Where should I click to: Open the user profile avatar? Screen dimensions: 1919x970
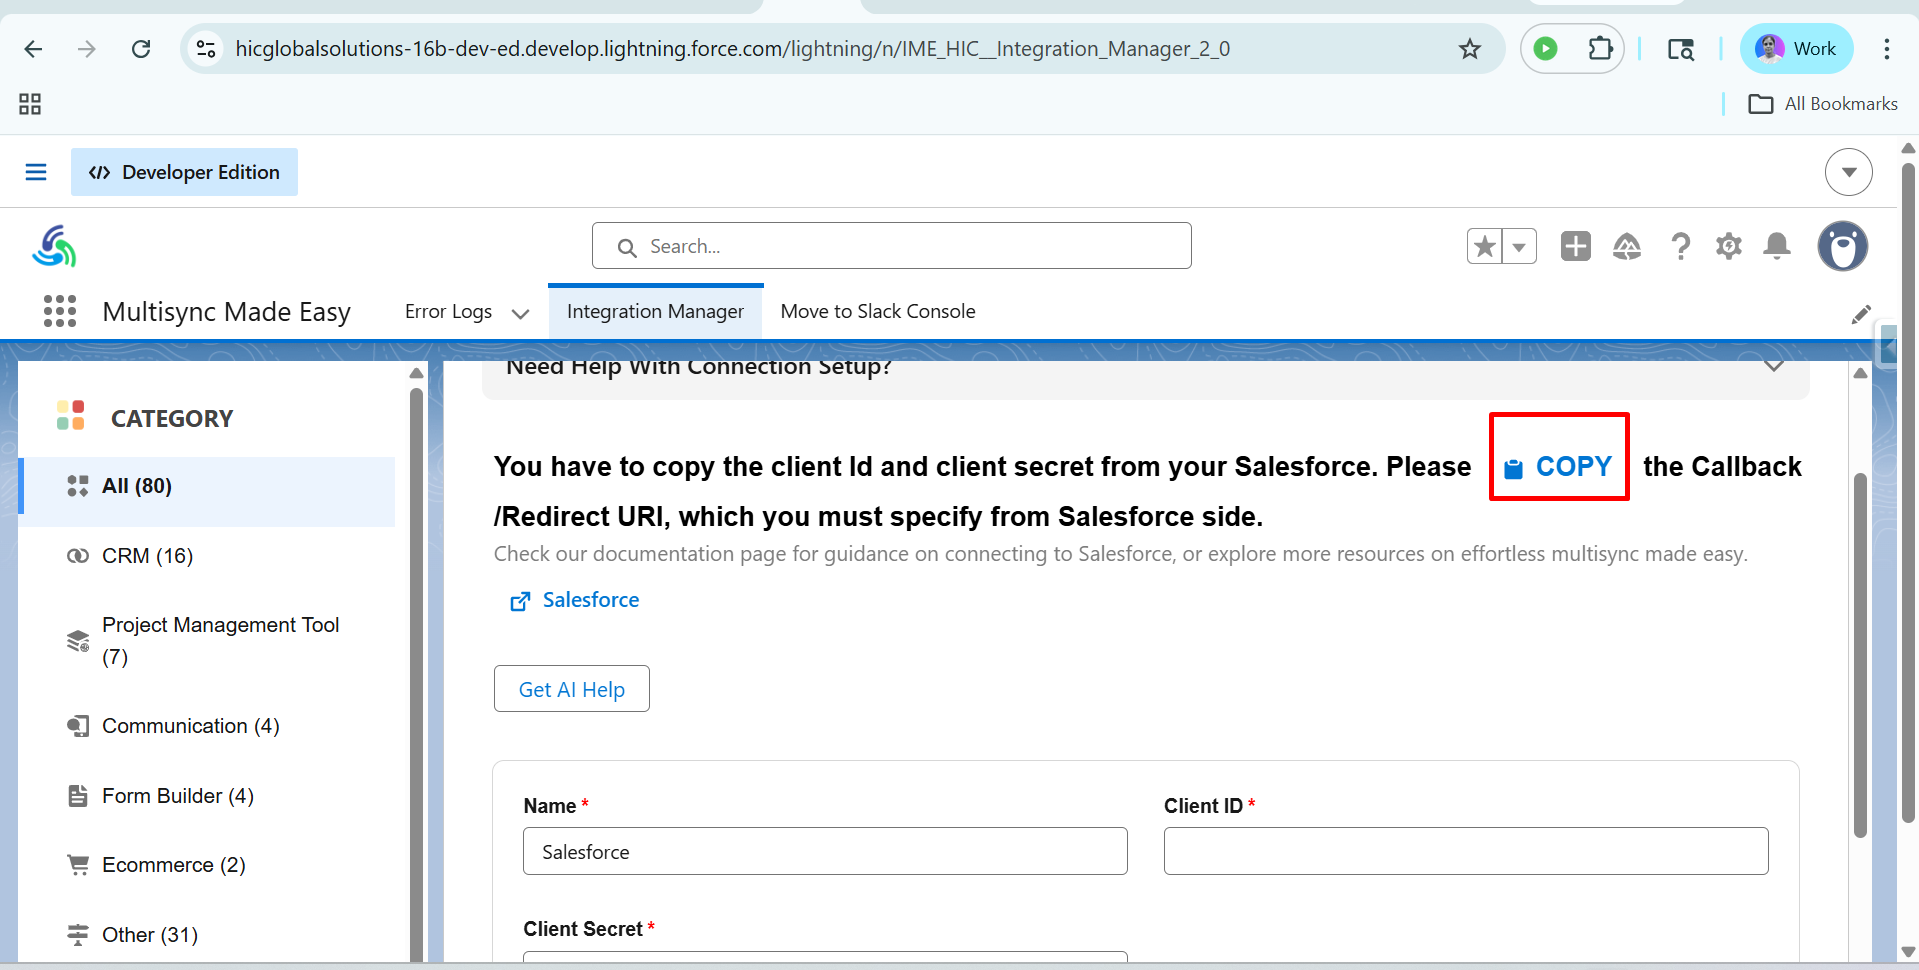click(x=1842, y=246)
